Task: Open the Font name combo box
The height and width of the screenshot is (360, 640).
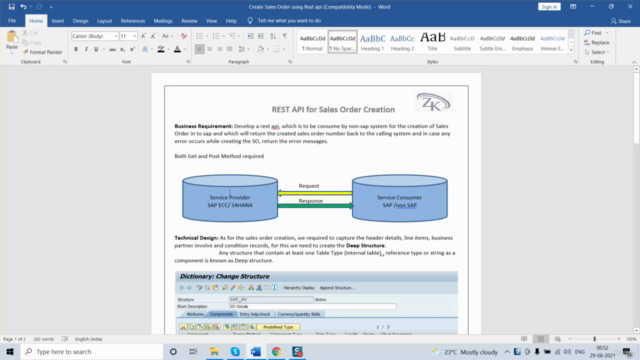Action: pyautogui.click(x=95, y=36)
